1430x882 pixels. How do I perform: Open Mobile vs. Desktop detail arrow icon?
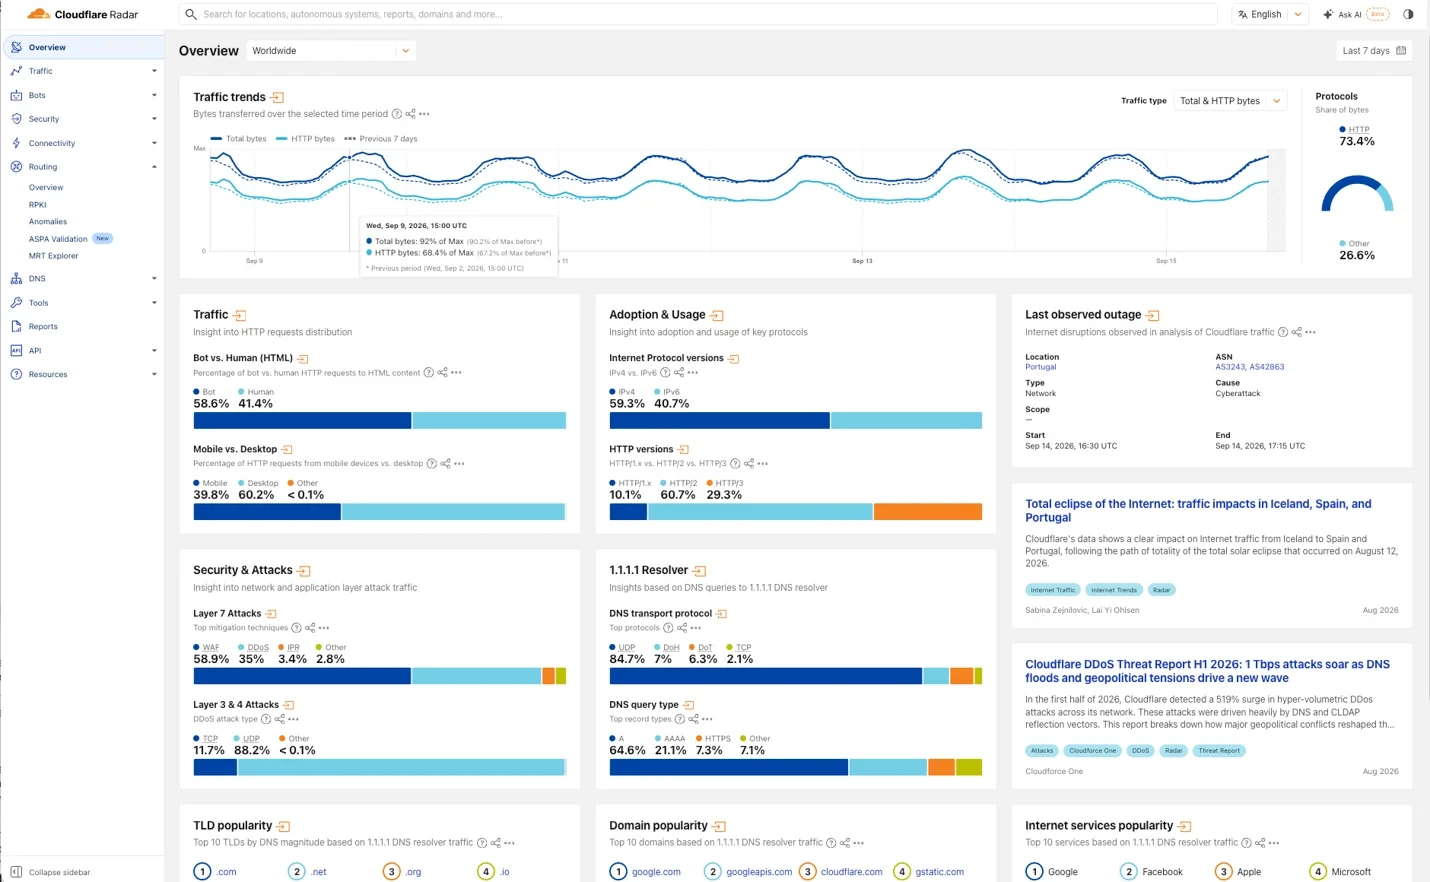pyautogui.click(x=287, y=450)
